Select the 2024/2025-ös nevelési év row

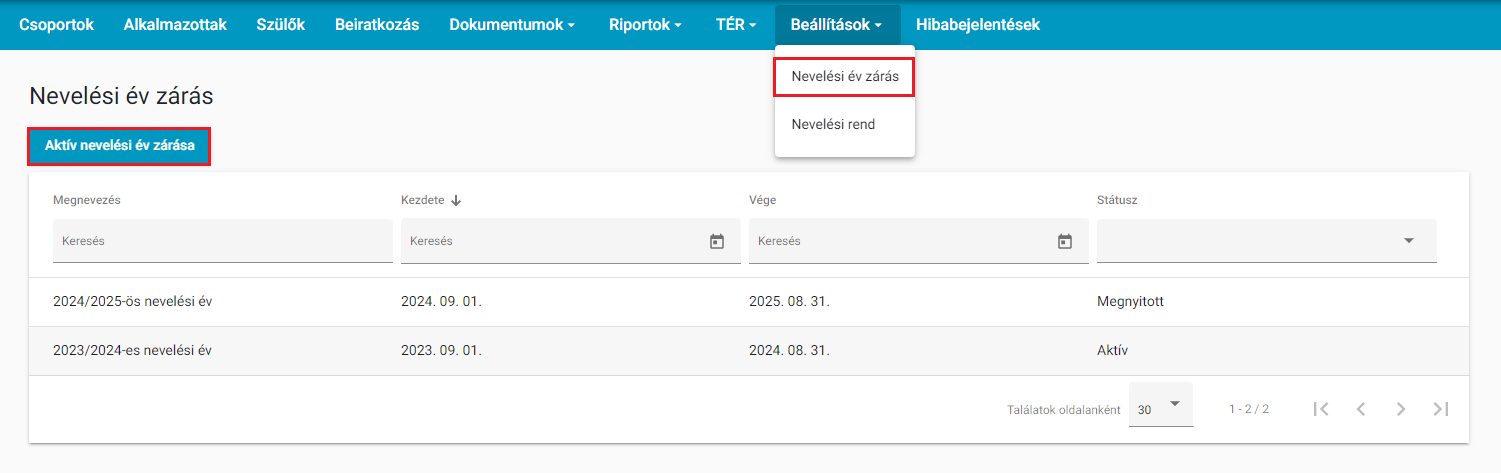(x=749, y=302)
